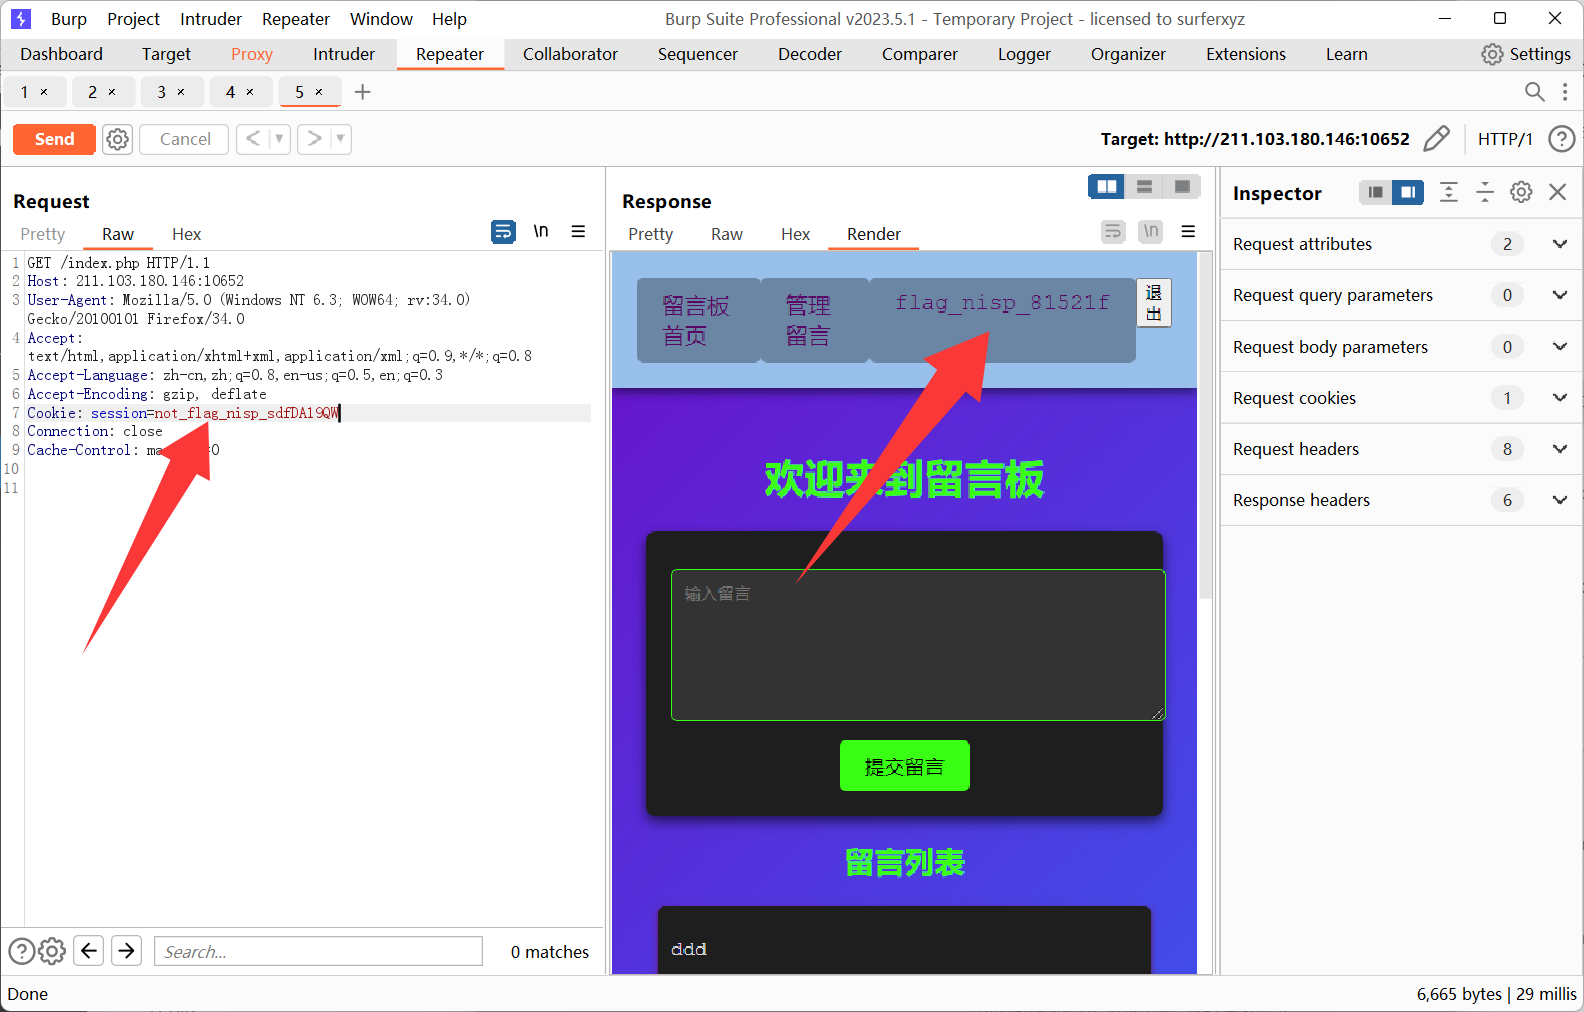Click the 输入留言 message textarea
Viewport: 1584px width, 1012px height.
(x=918, y=645)
